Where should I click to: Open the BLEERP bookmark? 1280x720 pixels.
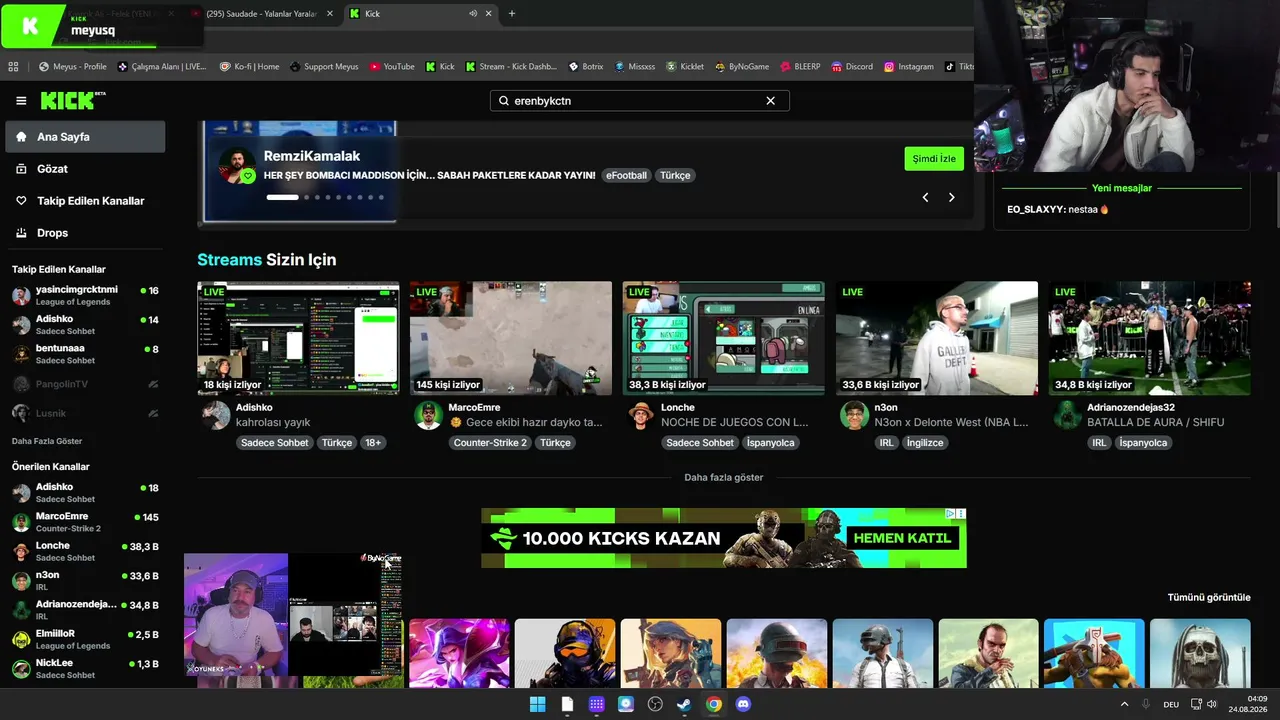coord(800,67)
